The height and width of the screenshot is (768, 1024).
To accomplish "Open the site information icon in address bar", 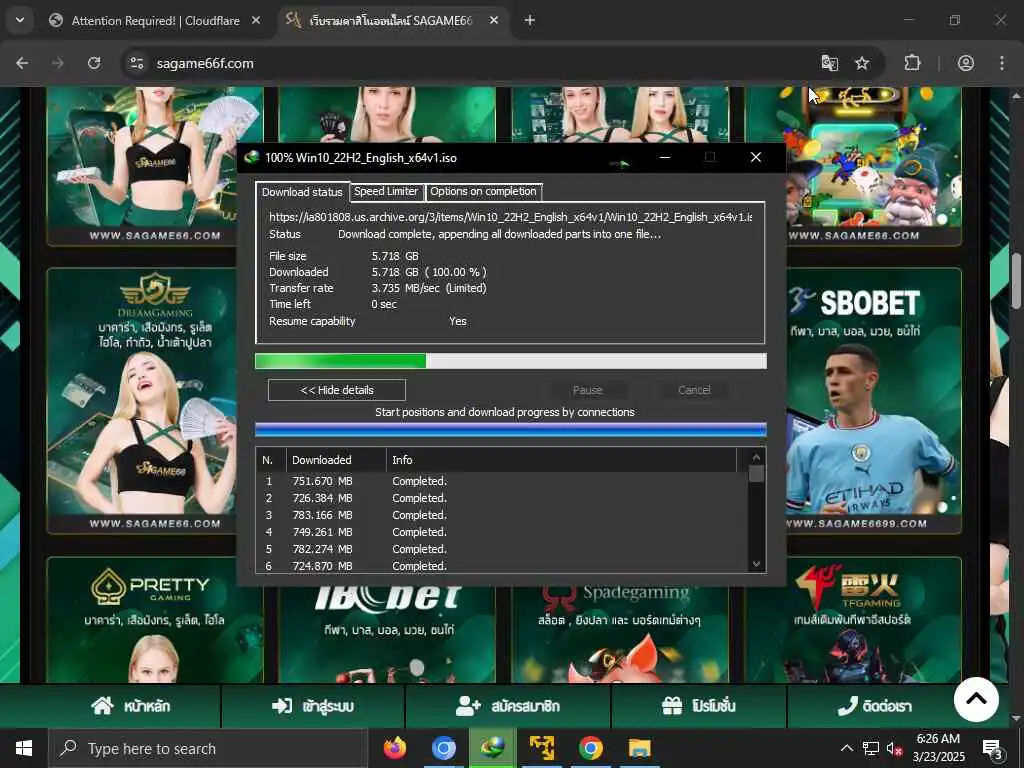I will coord(136,63).
